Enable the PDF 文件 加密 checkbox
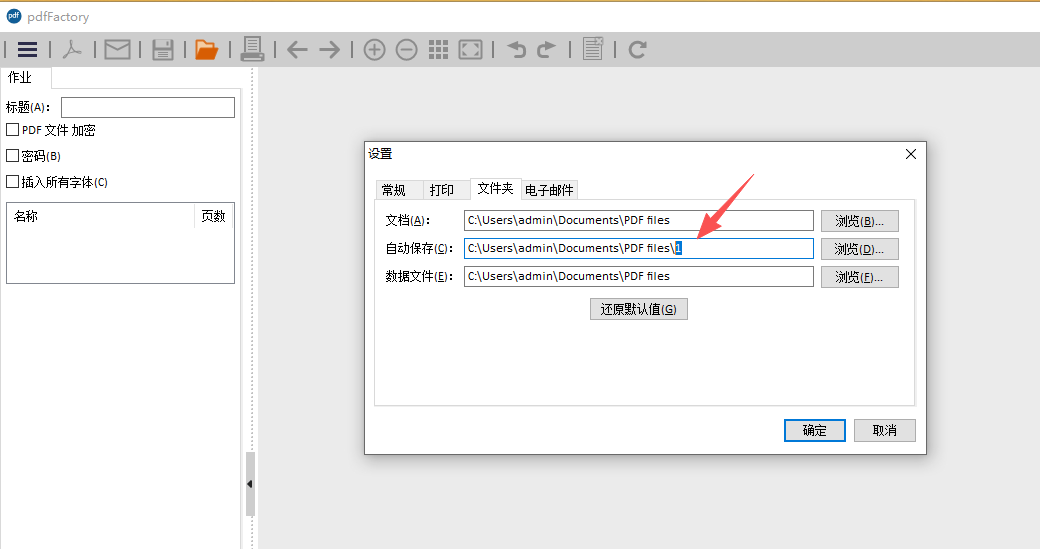The height and width of the screenshot is (549, 1040). [13, 130]
